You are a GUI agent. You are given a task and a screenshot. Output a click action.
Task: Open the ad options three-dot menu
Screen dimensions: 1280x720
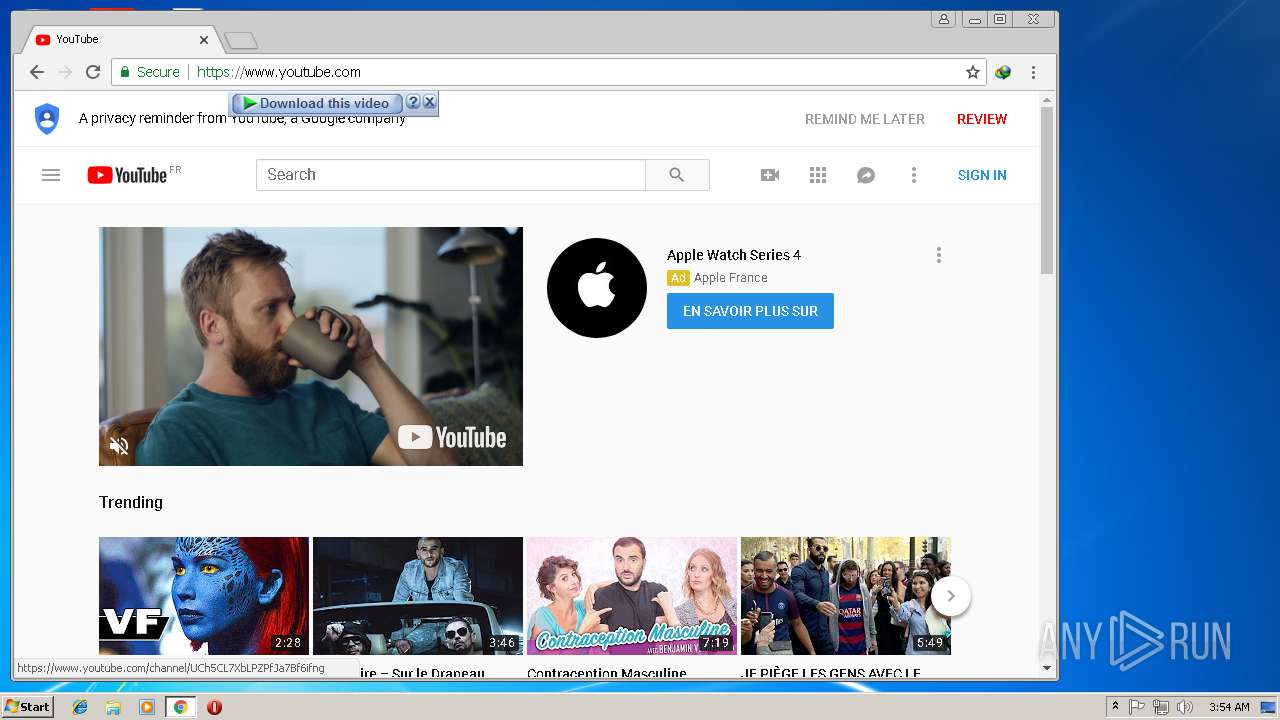(938, 255)
